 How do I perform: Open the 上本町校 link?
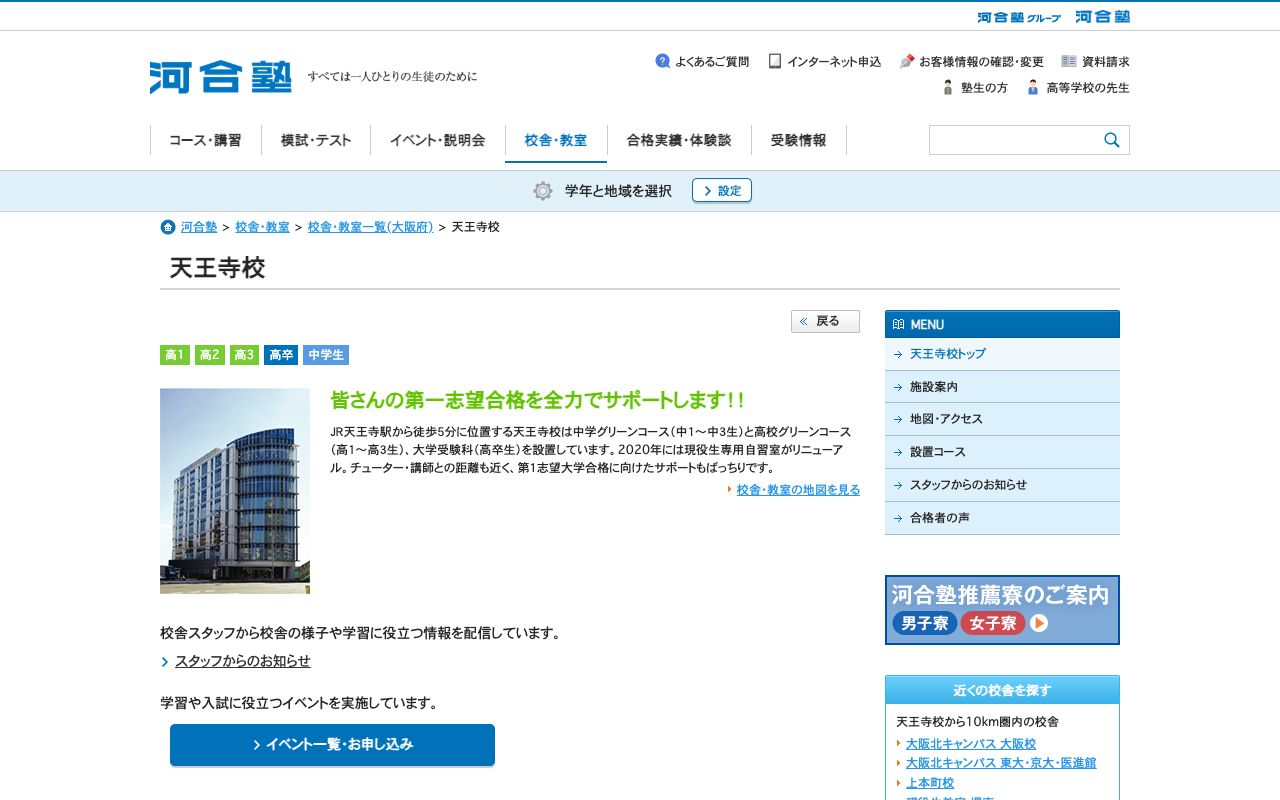point(930,783)
